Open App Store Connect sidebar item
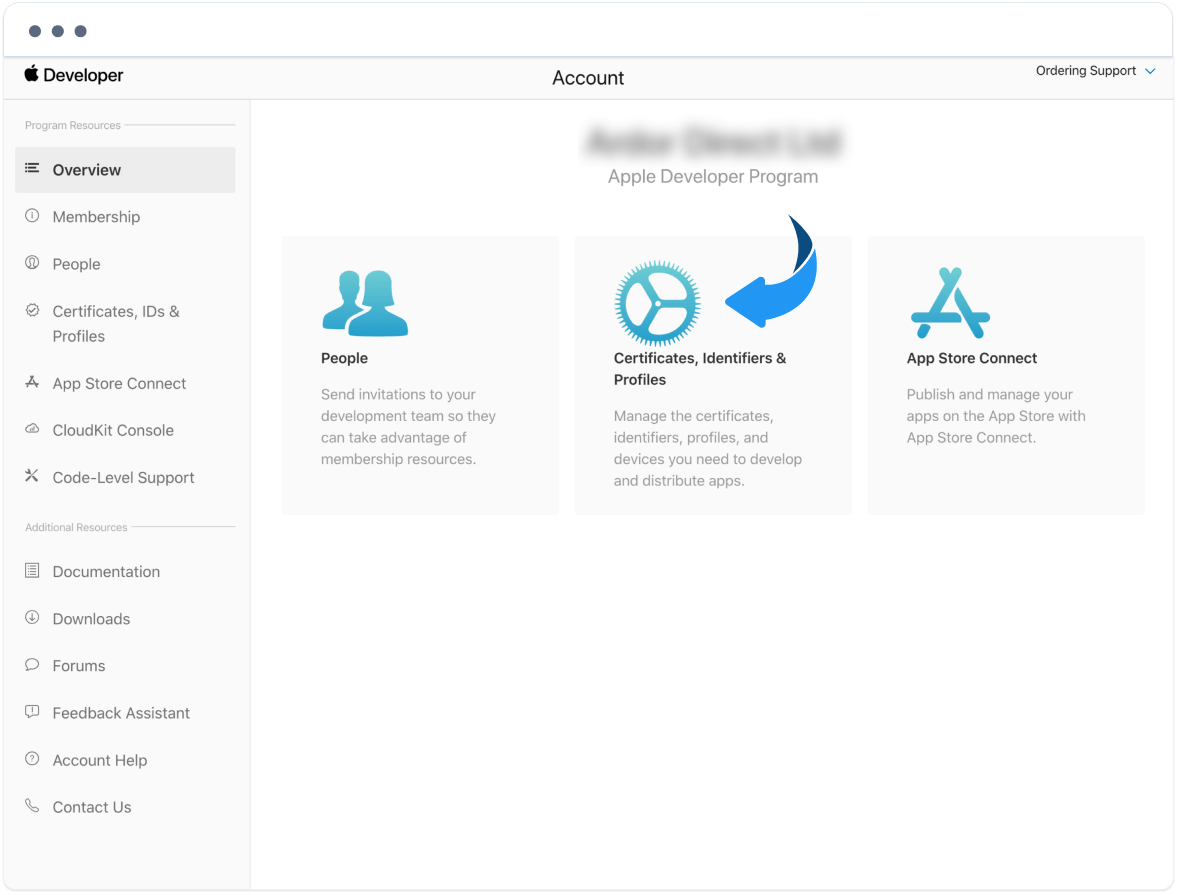This screenshot has height=895, width=1177. 119,384
